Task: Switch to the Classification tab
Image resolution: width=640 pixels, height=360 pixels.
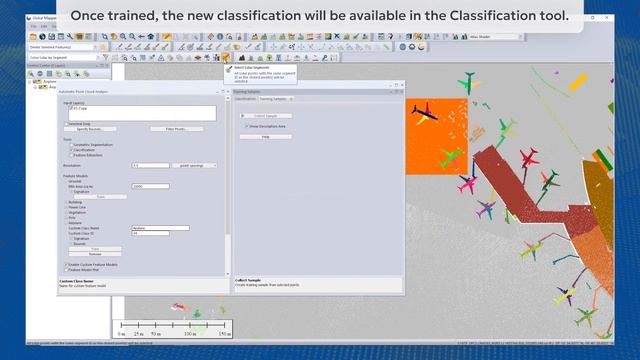Action: click(x=245, y=99)
